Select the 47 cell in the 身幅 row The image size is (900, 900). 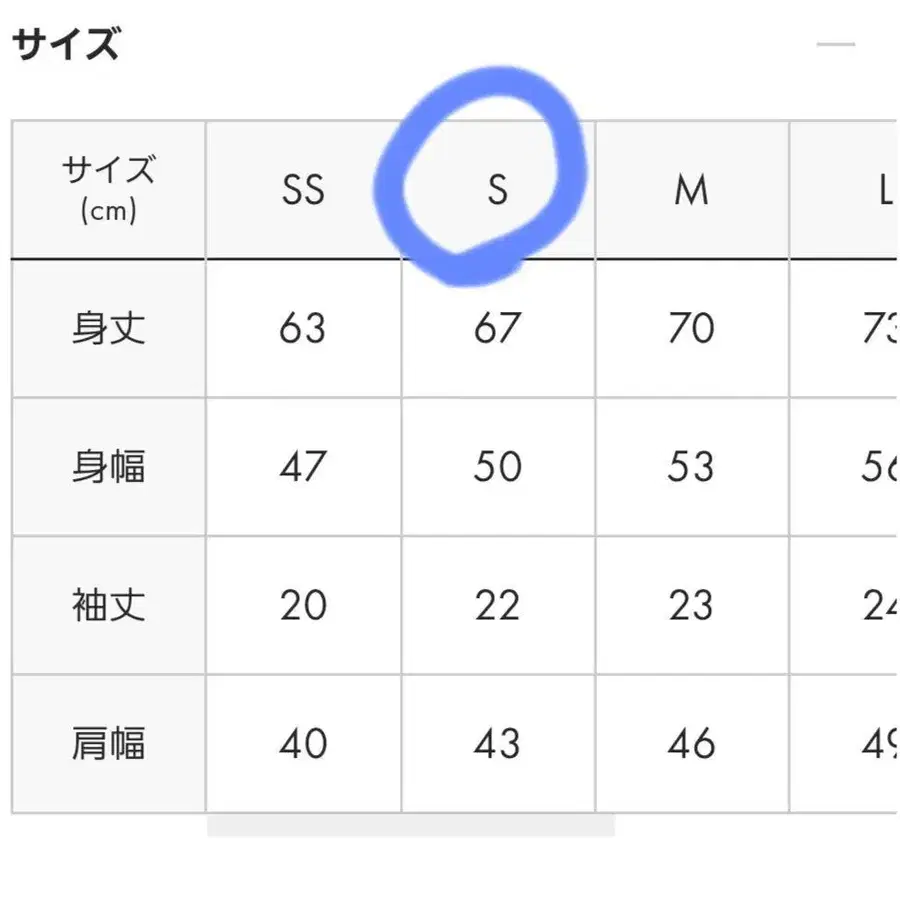[x=303, y=467]
